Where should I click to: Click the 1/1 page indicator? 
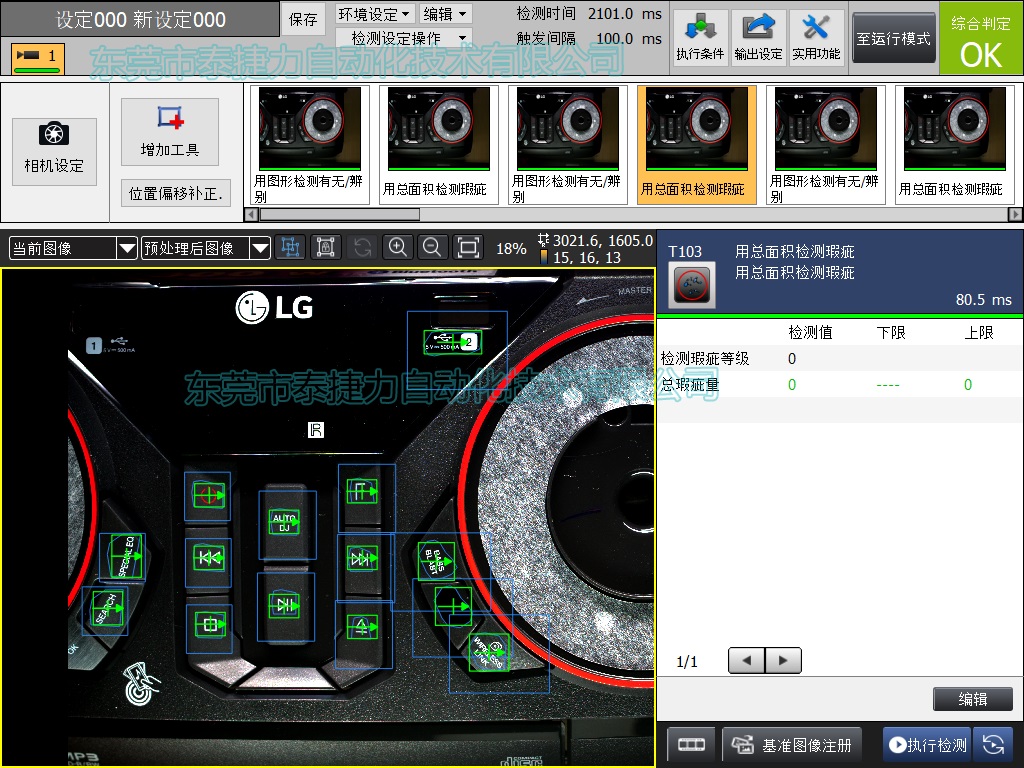coord(687,662)
